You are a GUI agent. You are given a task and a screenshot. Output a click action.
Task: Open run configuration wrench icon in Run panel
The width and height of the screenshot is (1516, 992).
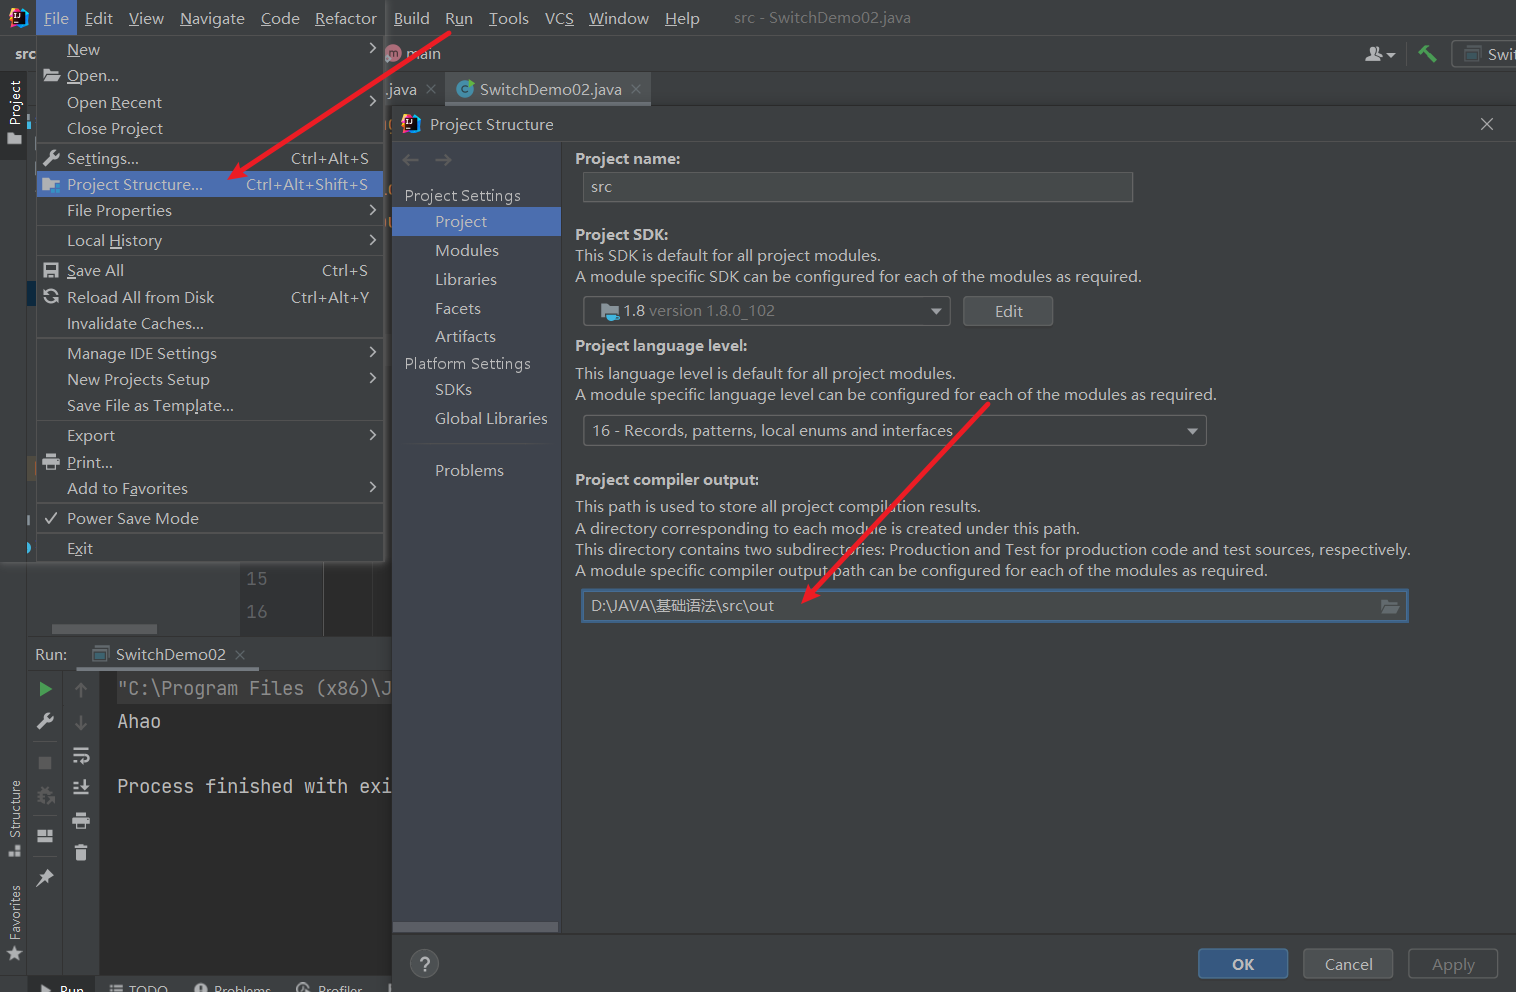(45, 721)
